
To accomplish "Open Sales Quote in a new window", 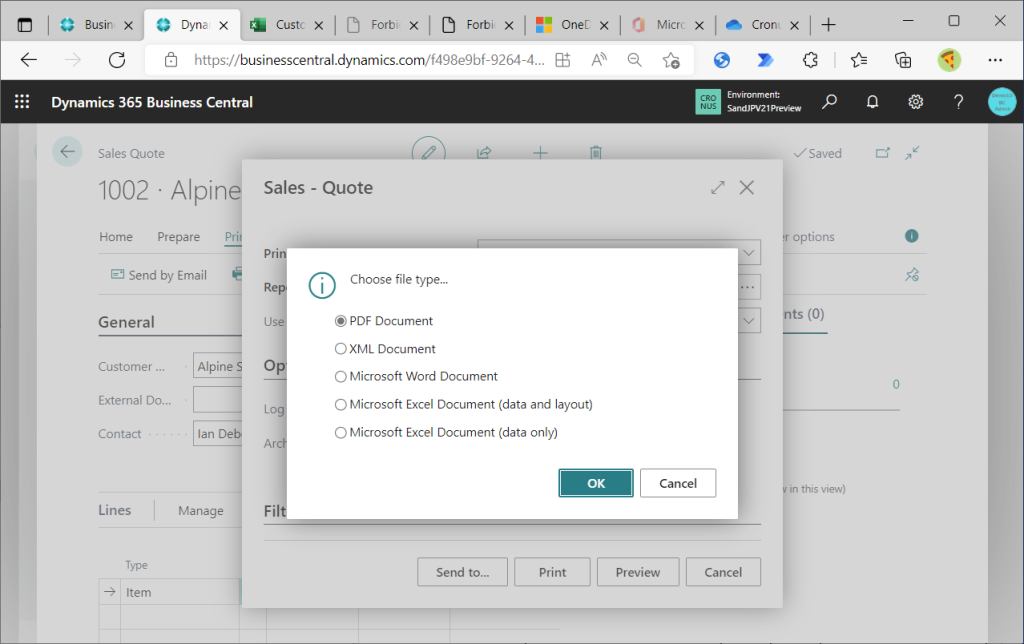I will (x=882, y=153).
